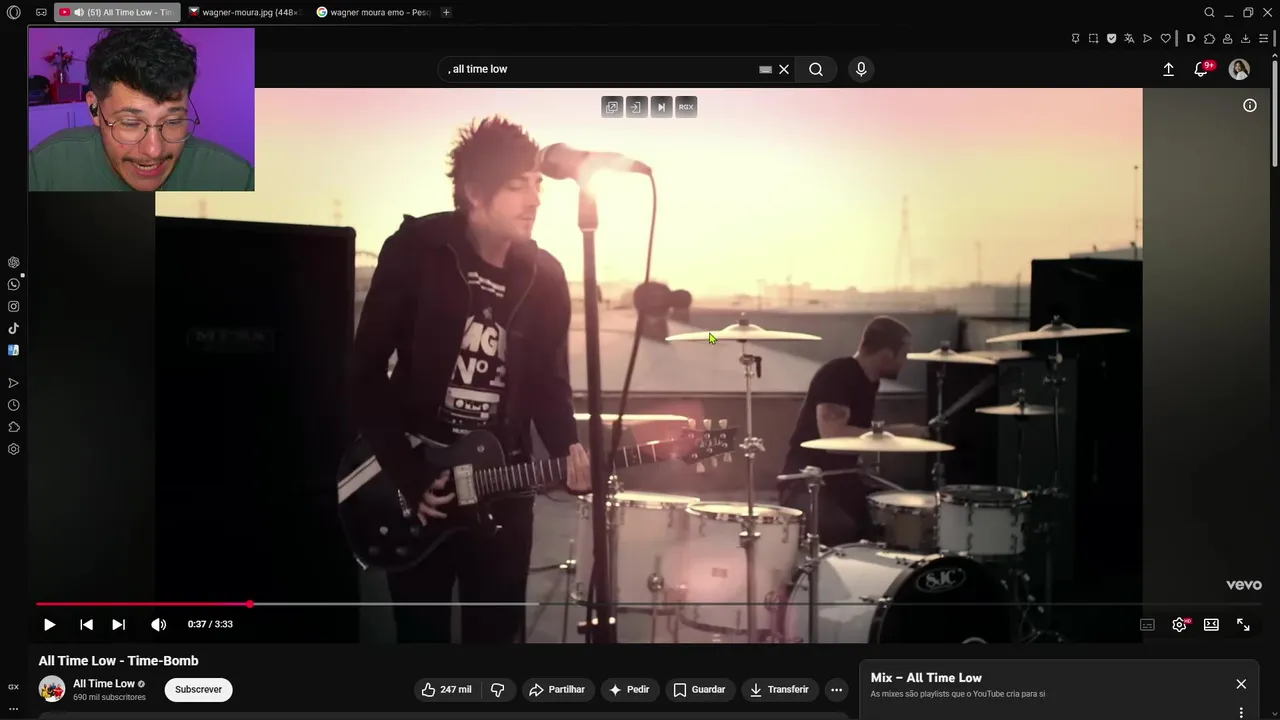Skip to the next video
1280x720 pixels.
tap(118, 624)
